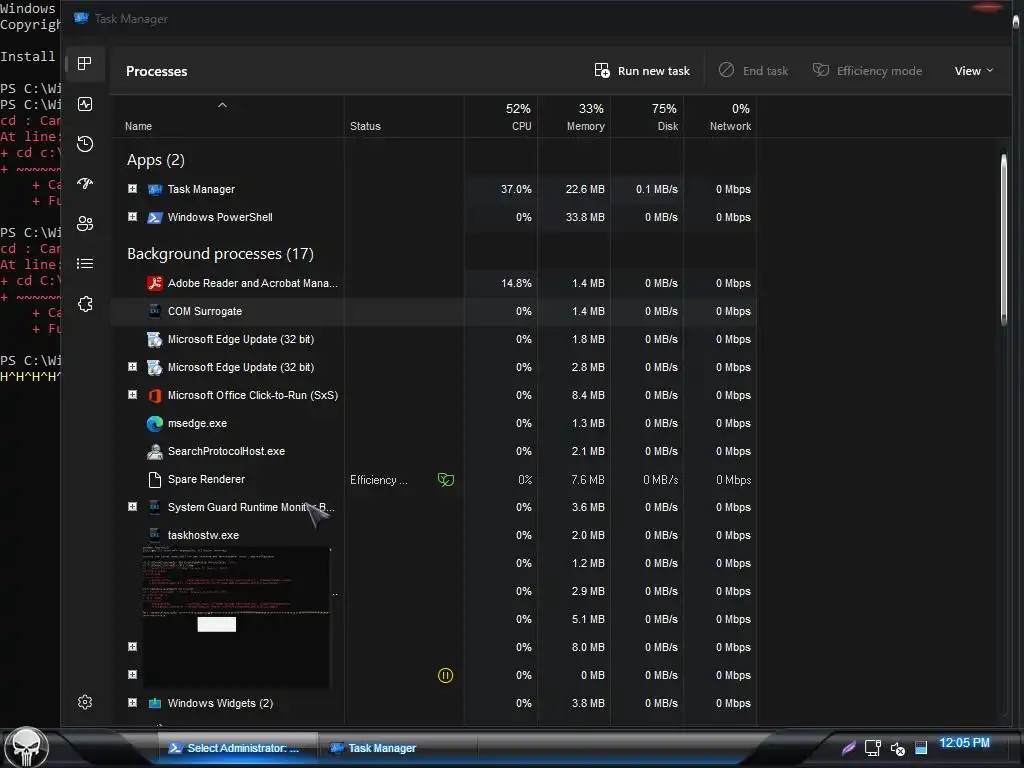Click the Efficiency mode button
This screenshot has width=1024, height=768.
(x=867, y=71)
